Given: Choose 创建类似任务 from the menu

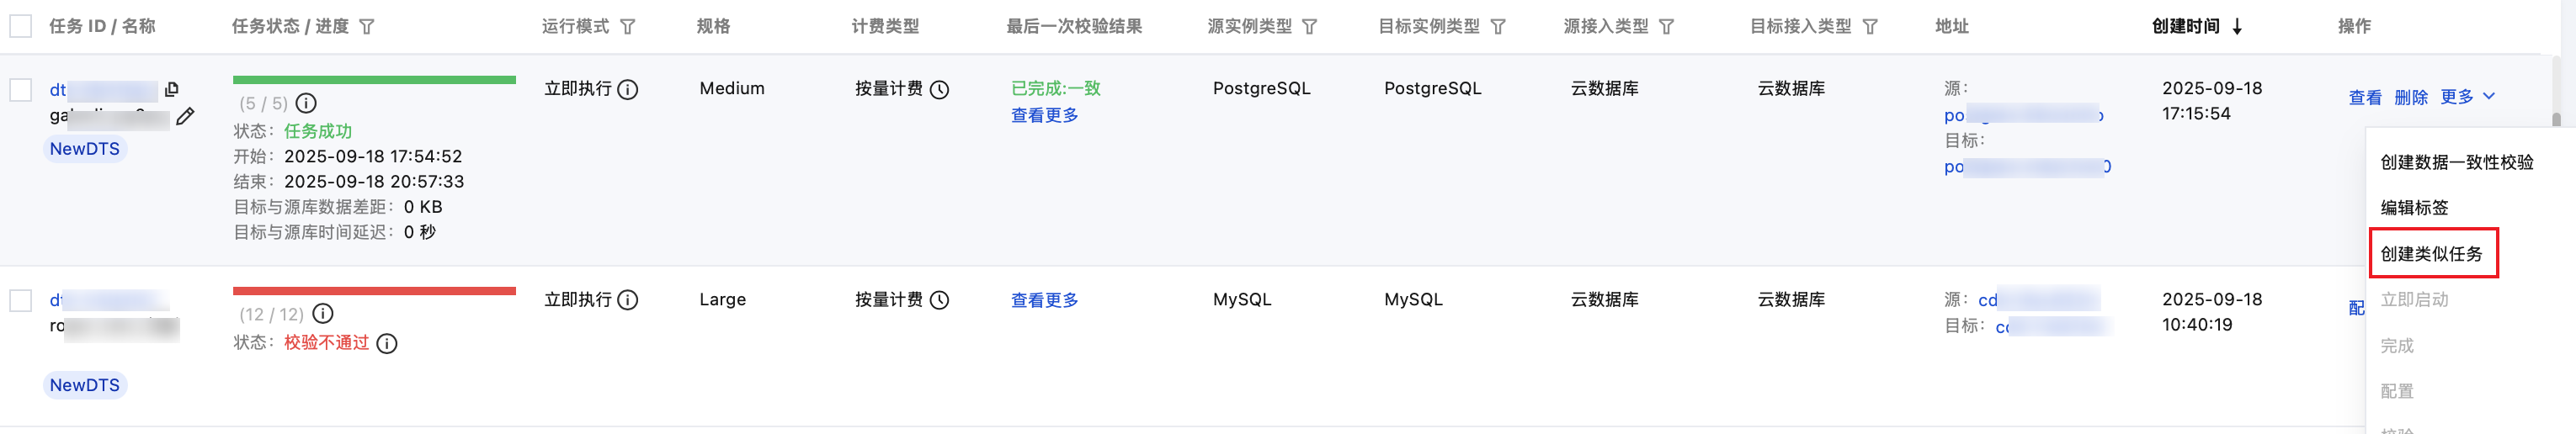Looking at the screenshot, I should coord(2431,254).
